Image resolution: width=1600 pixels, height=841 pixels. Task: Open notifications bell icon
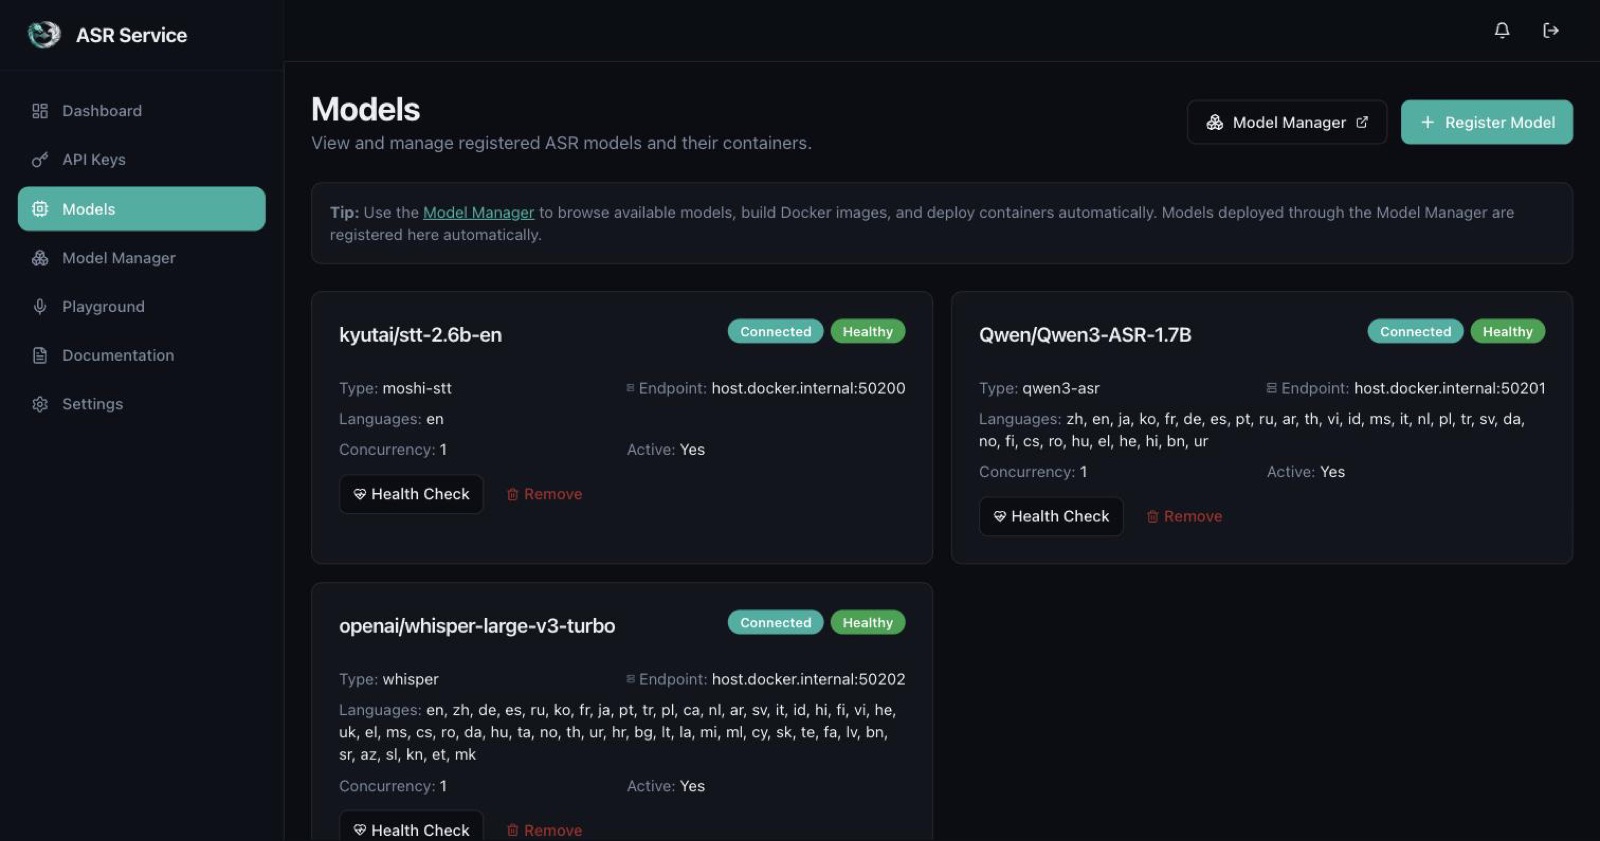click(x=1502, y=30)
